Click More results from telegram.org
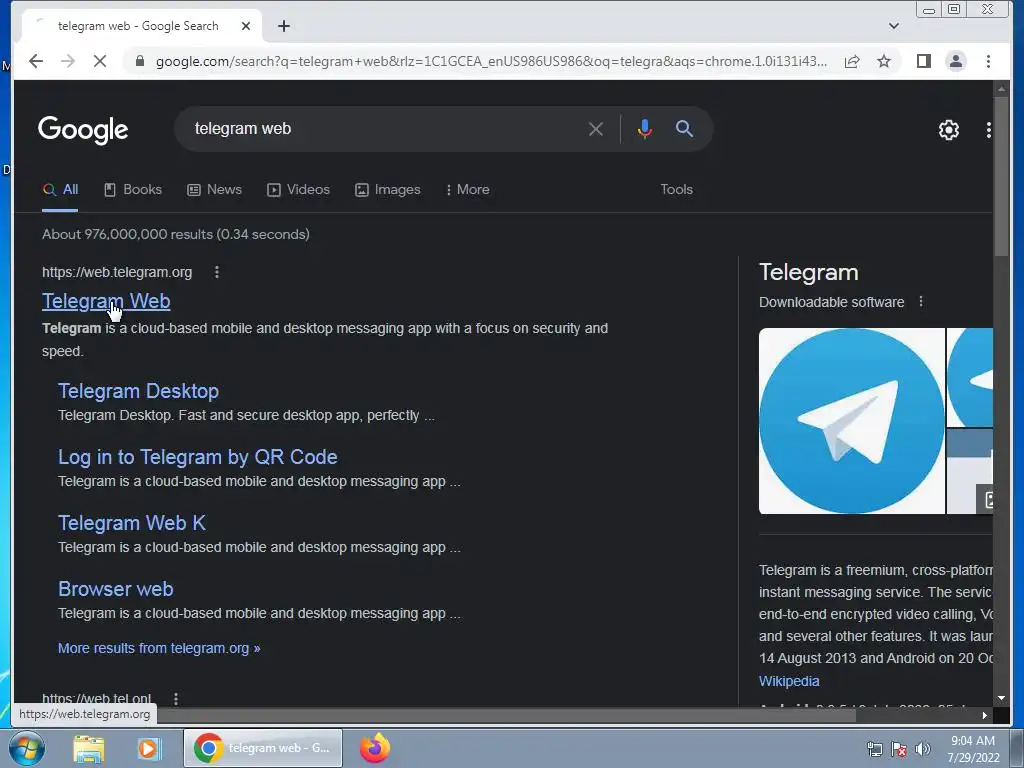 (159, 648)
